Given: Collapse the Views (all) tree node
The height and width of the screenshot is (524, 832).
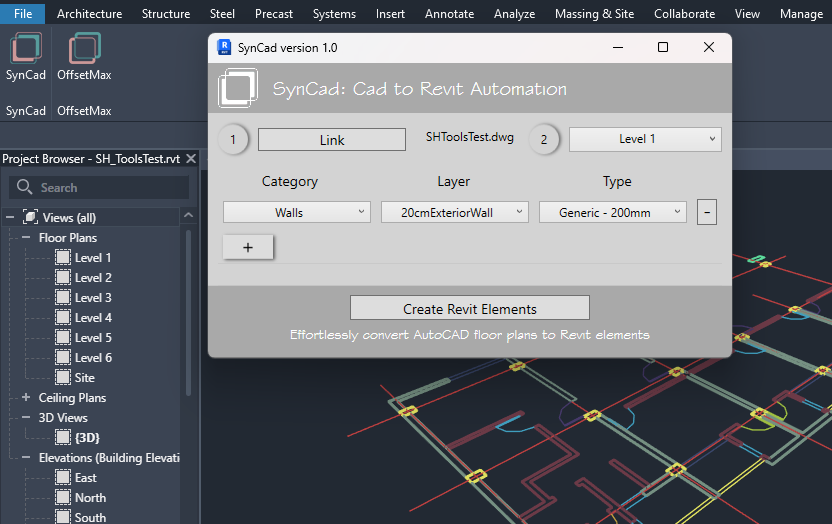Looking at the screenshot, I should click(x=10, y=217).
